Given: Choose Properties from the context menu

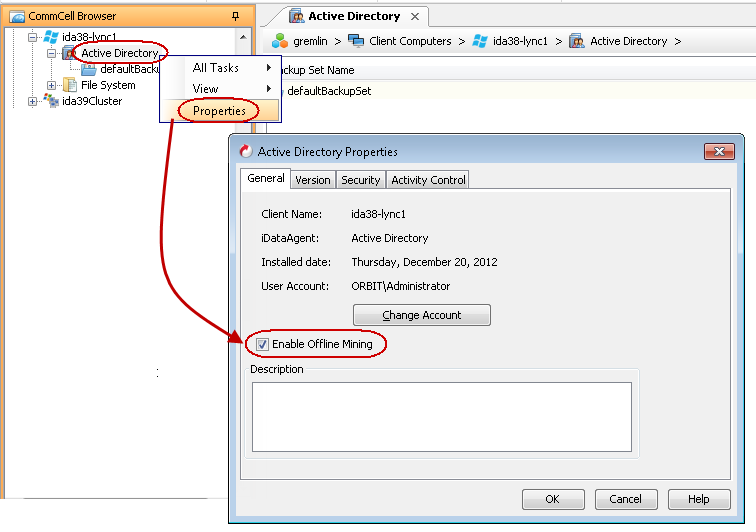Looking at the screenshot, I should click(219, 110).
